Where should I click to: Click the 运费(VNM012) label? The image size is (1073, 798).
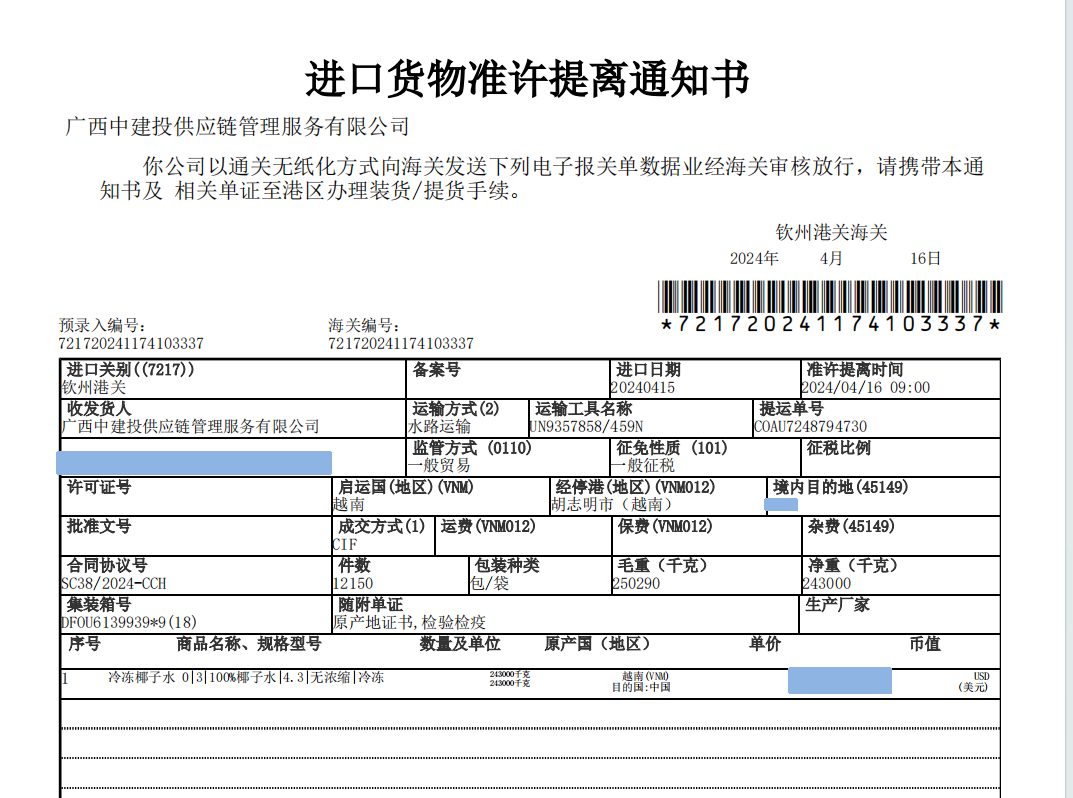coord(488,526)
